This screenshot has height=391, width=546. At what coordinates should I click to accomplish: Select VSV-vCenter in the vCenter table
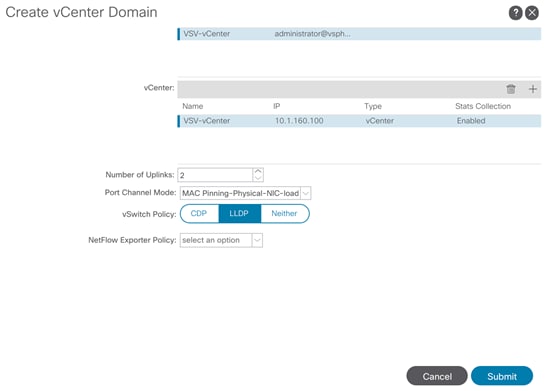[206, 121]
